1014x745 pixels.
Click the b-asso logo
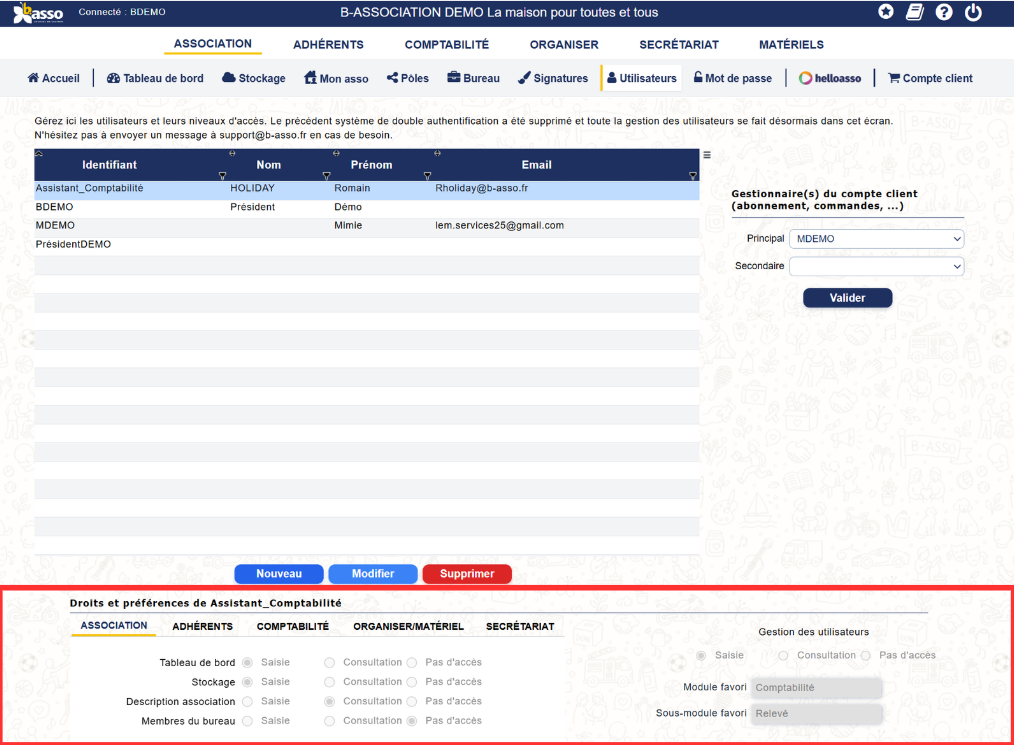38,13
